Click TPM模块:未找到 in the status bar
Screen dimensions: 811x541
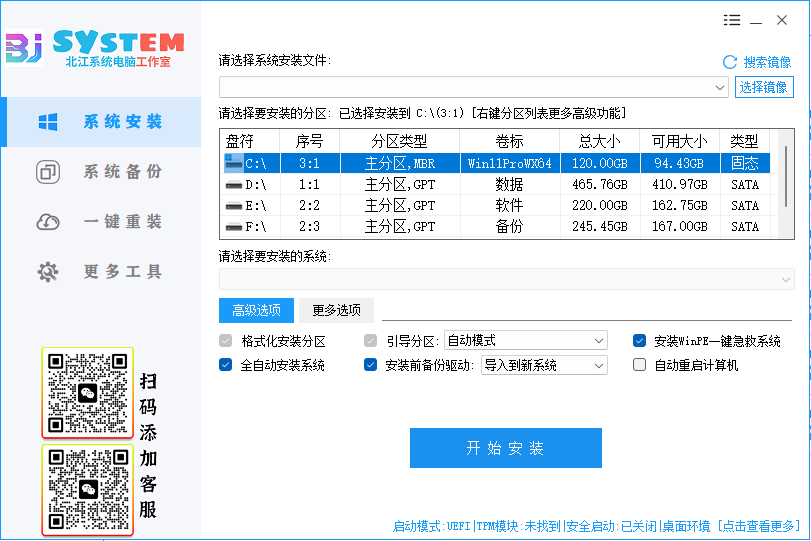(x=518, y=527)
